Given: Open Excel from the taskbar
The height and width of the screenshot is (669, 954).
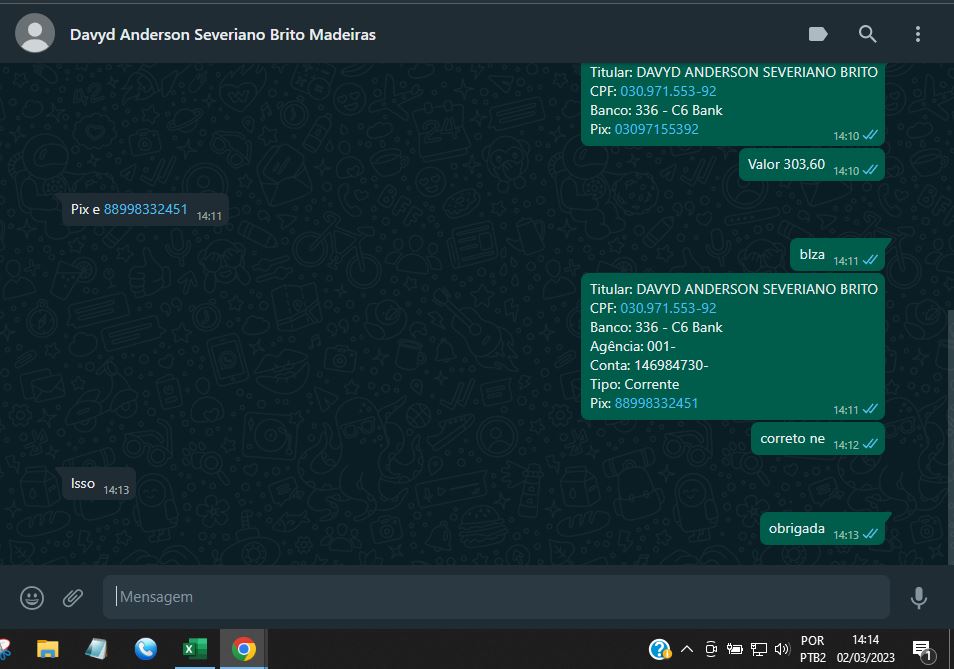Looking at the screenshot, I should pos(194,649).
